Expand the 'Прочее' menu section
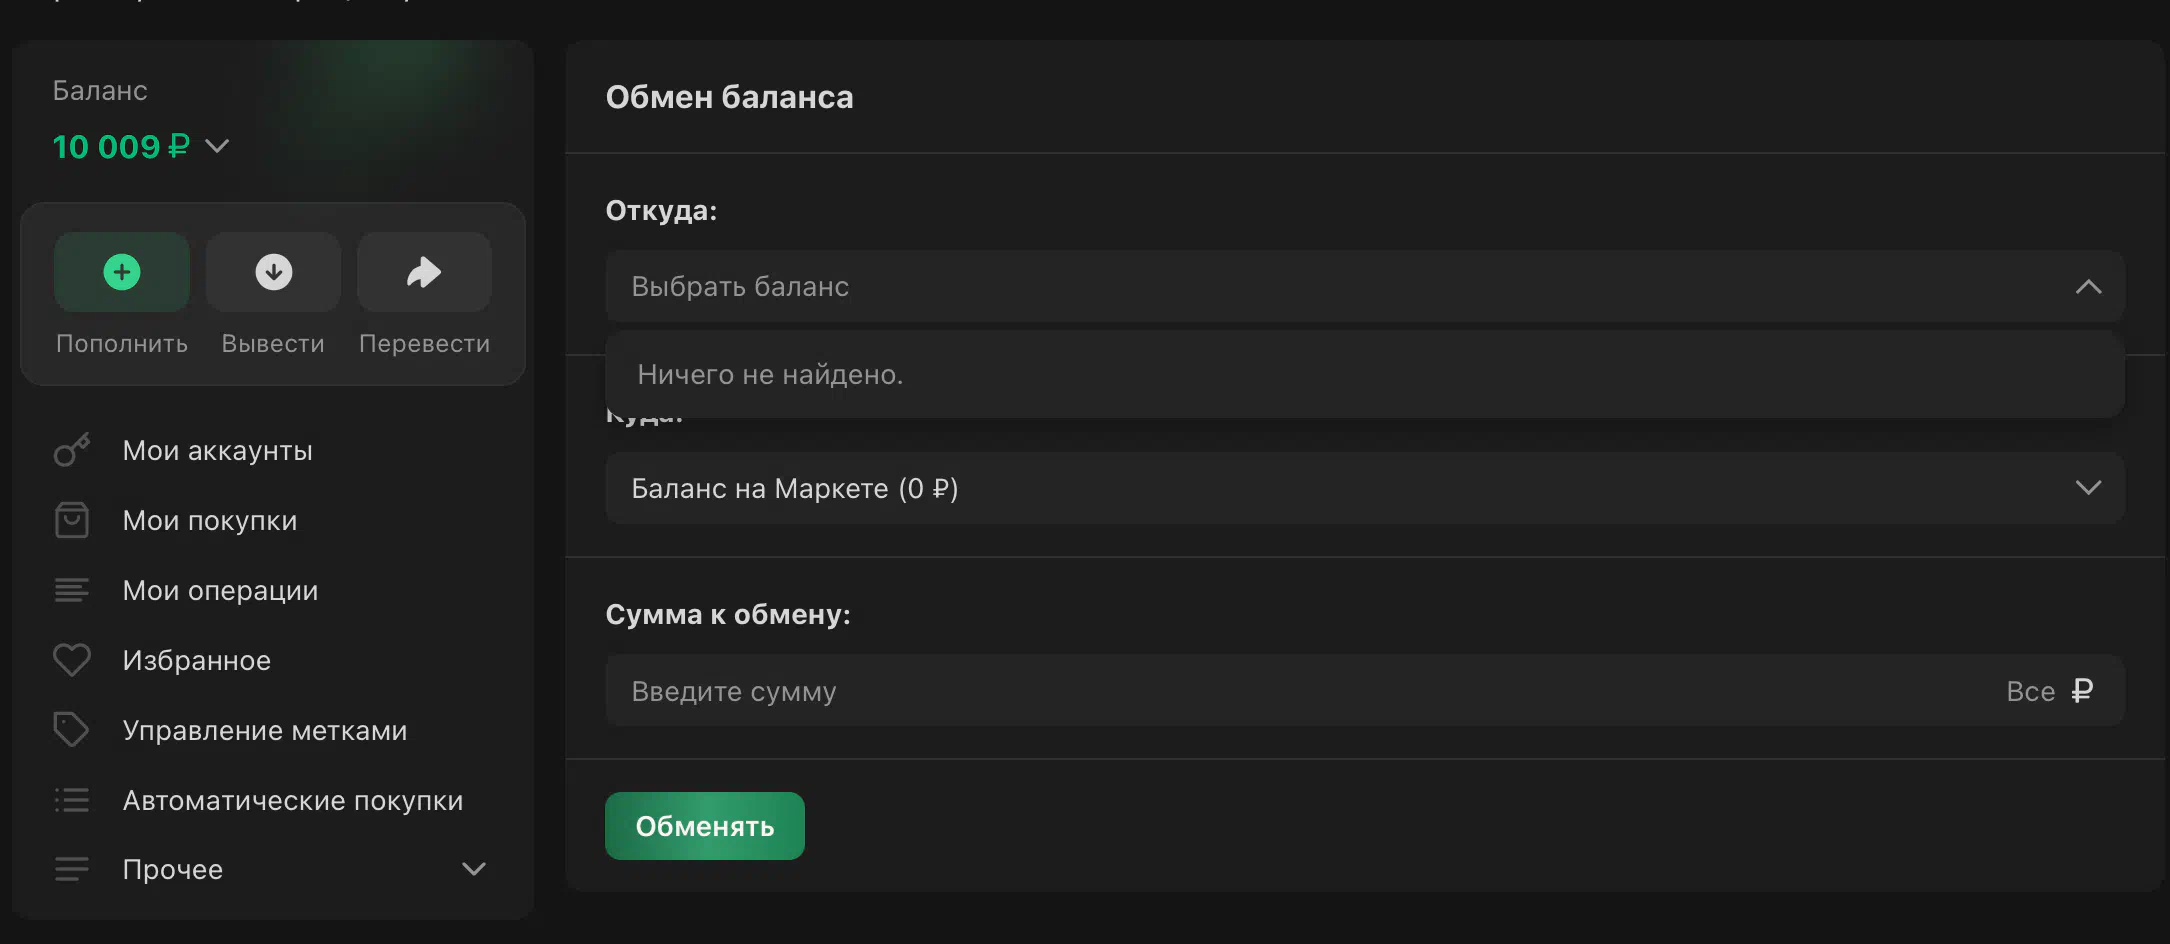This screenshot has width=2170, height=944. point(474,869)
